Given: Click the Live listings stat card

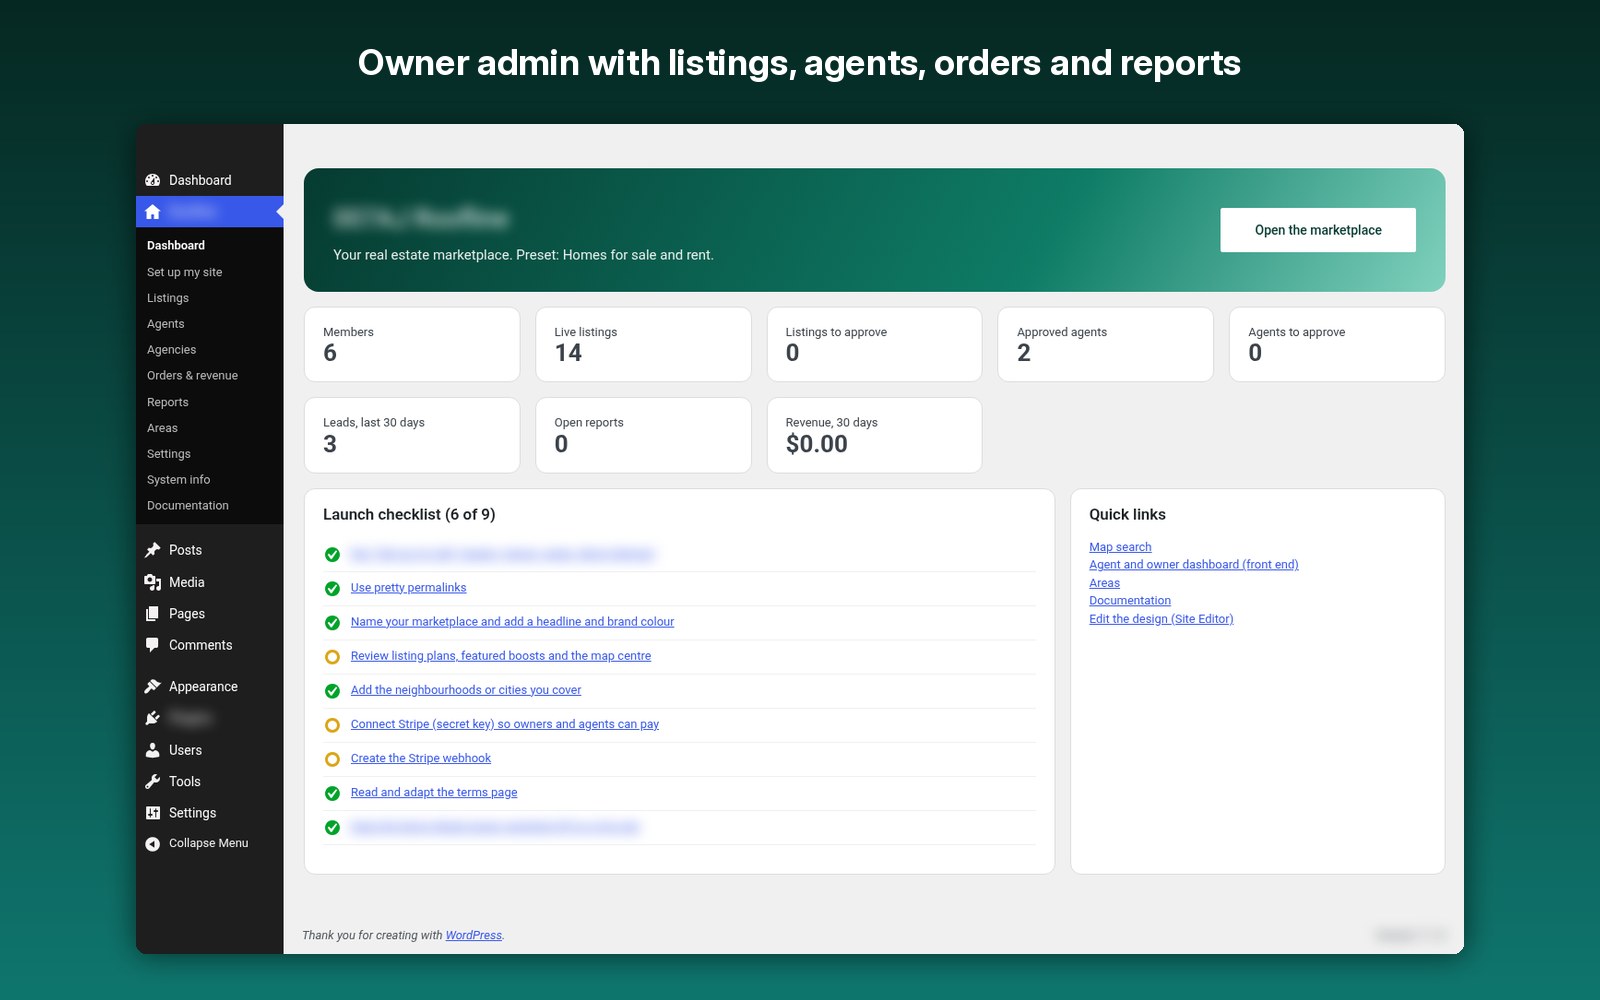Looking at the screenshot, I should pyautogui.click(x=643, y=344).
